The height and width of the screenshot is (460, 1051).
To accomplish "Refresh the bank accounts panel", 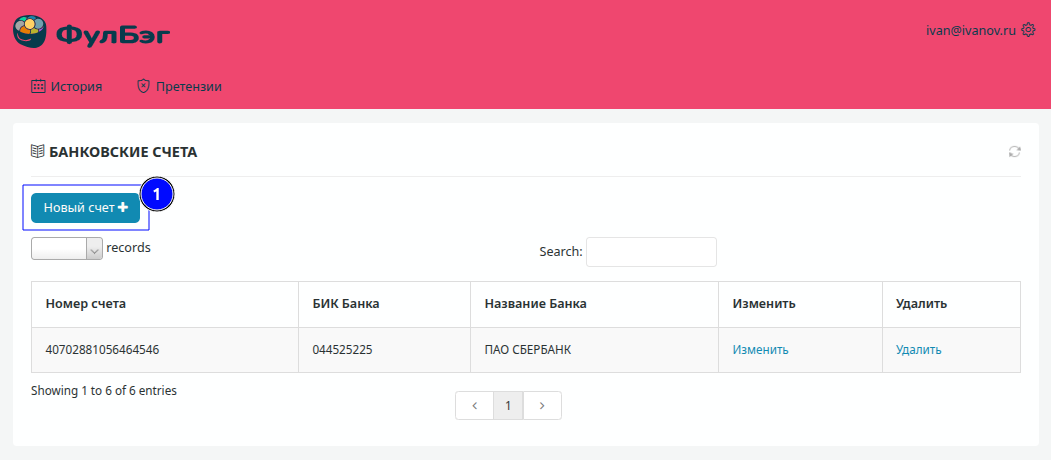I will click(1014, 152).
